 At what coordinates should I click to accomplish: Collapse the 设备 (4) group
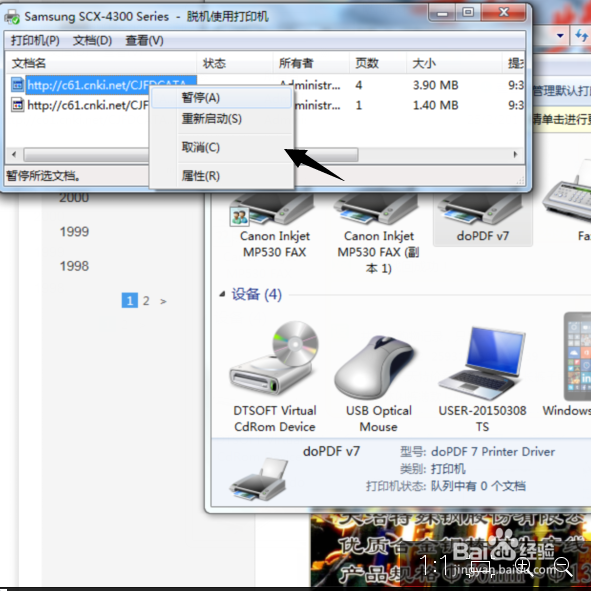point(222,294)
